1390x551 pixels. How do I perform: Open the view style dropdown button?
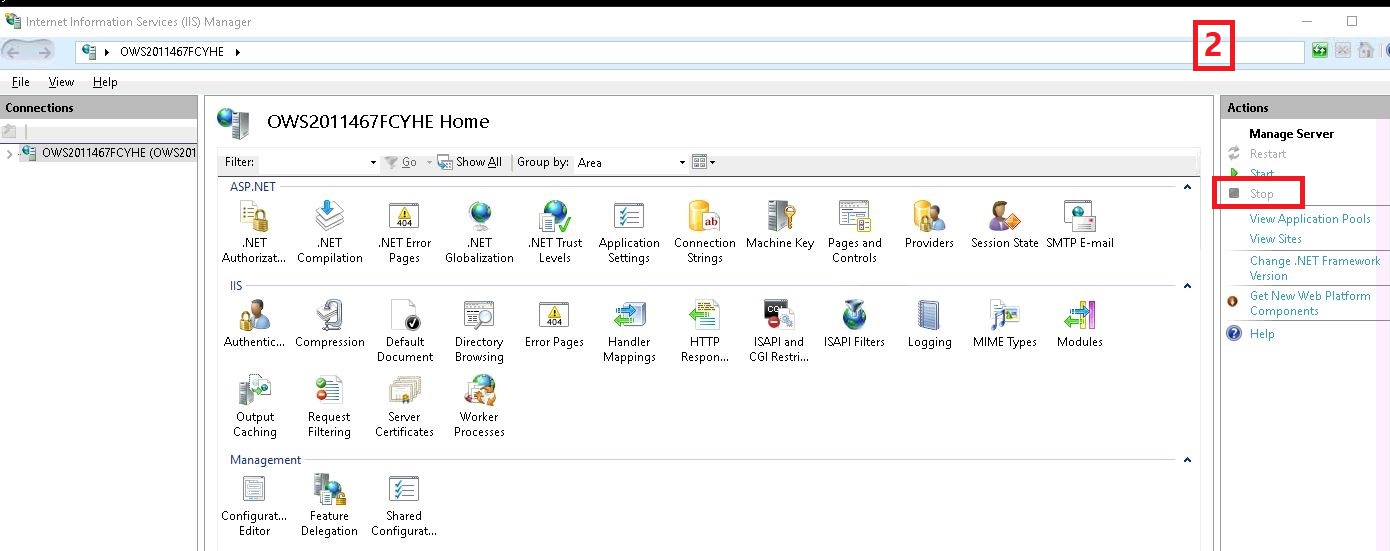tap(704, 162)
